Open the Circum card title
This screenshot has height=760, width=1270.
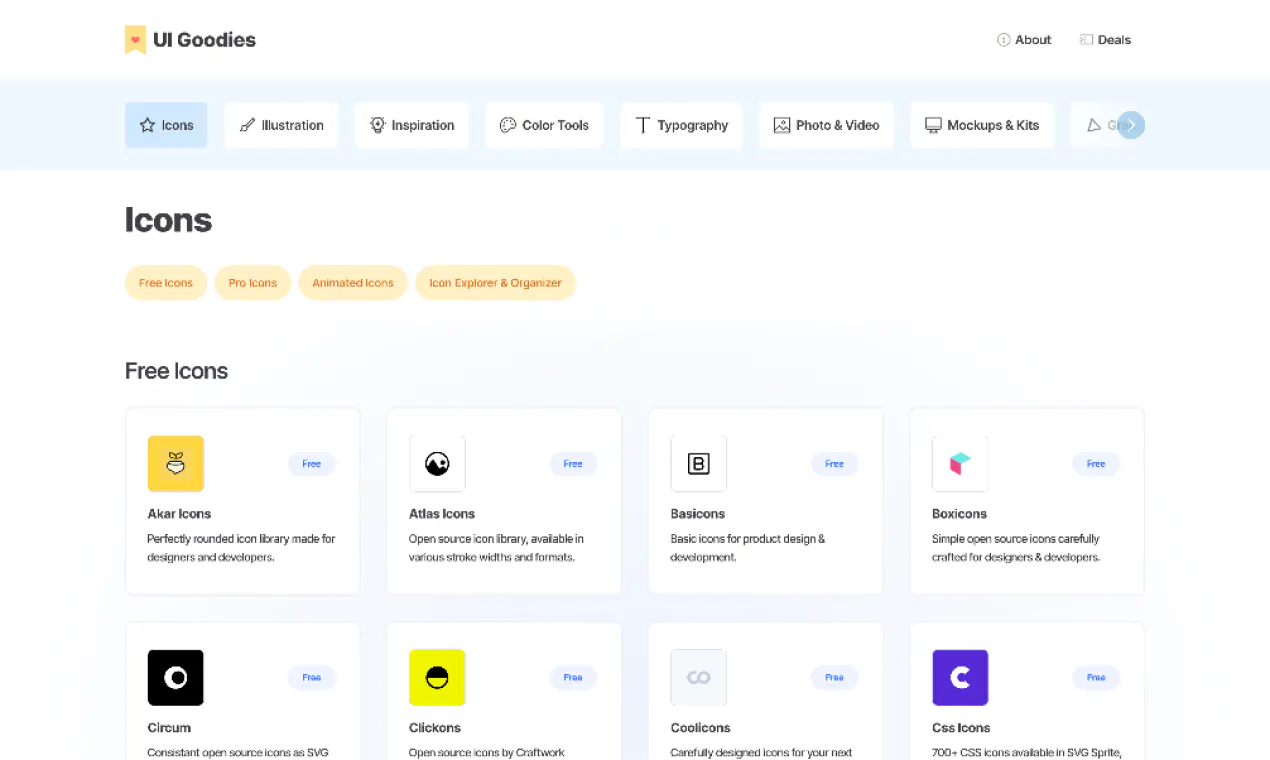coord(169,728)
